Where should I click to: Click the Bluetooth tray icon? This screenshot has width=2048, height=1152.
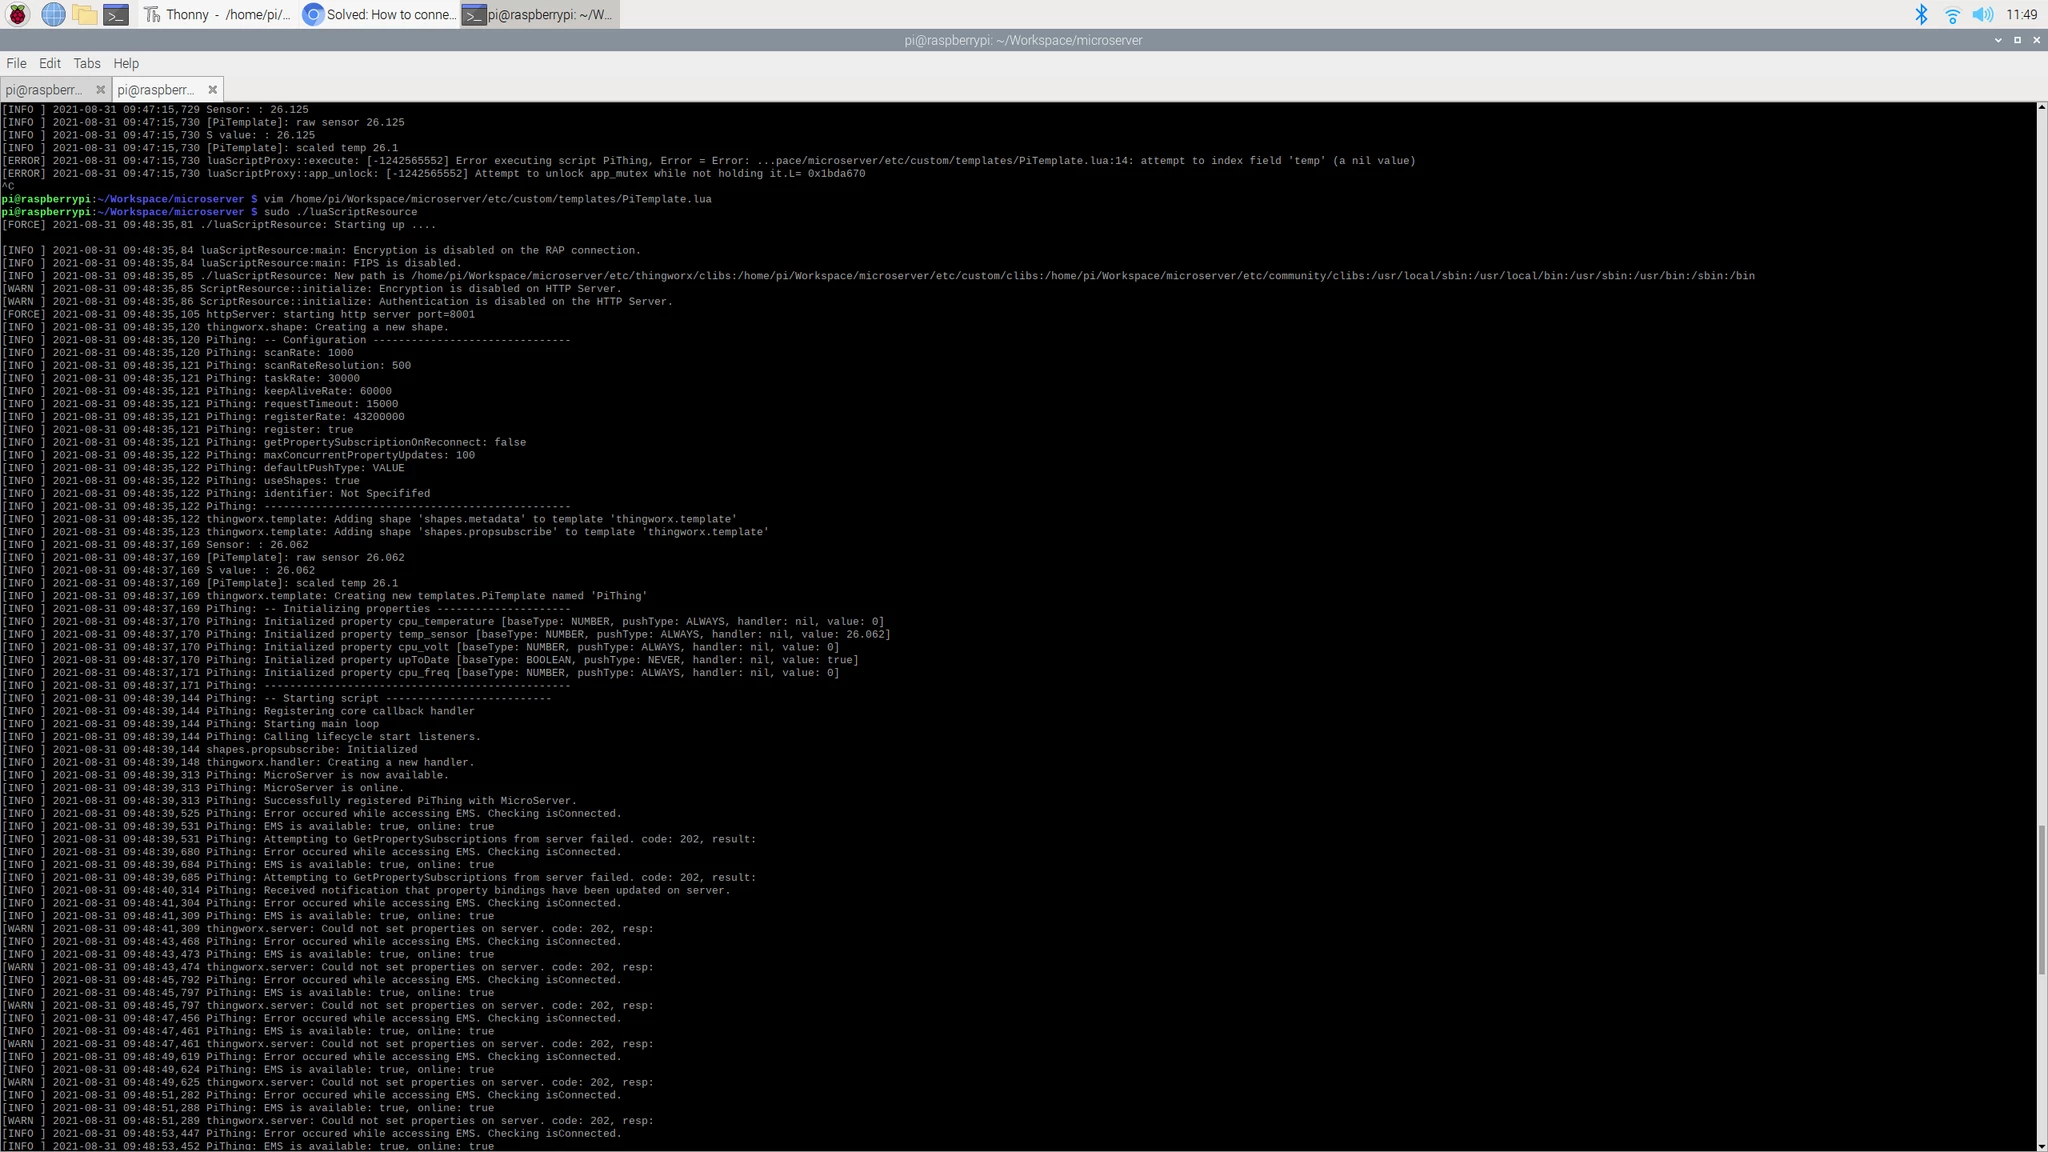tap(1920, 14)
